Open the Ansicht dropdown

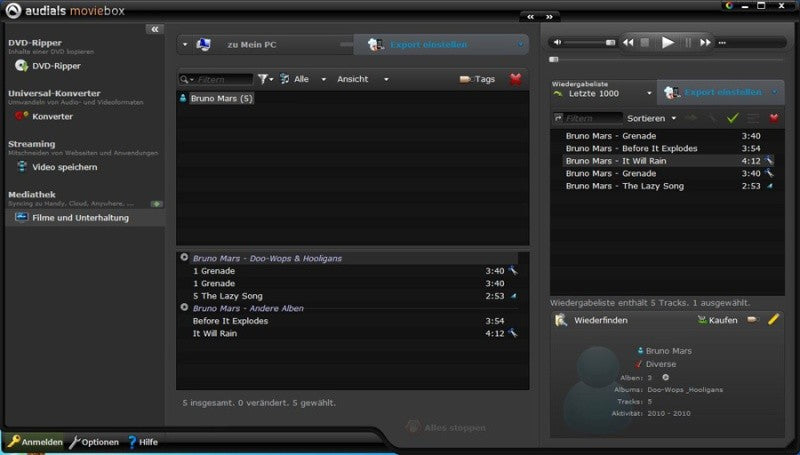tap(363, 79)
